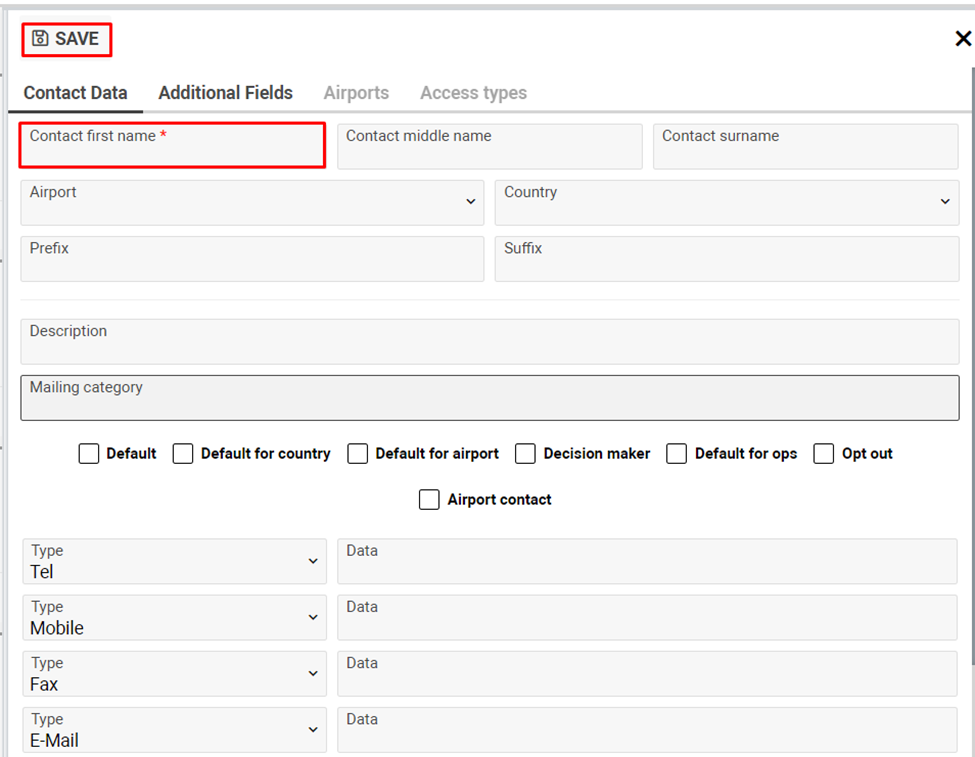
Task: Expand the E-Mail type dropdown
Action: (313, 730)
